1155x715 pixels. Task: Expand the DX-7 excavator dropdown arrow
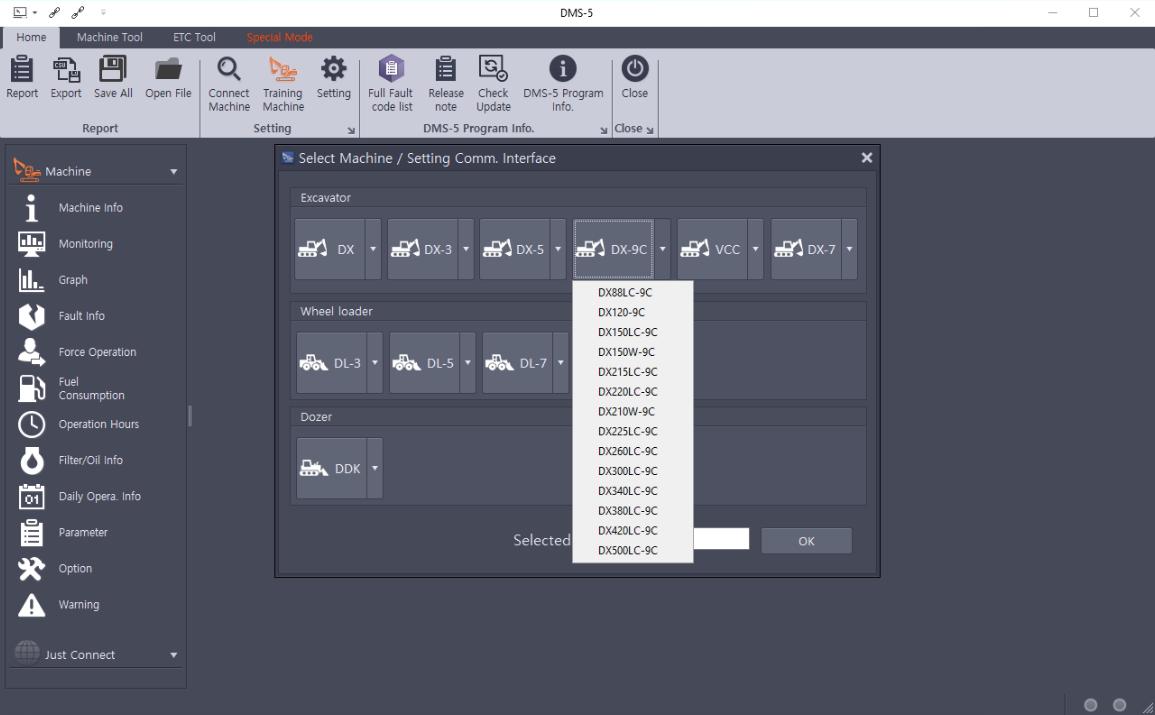[849, 249]
